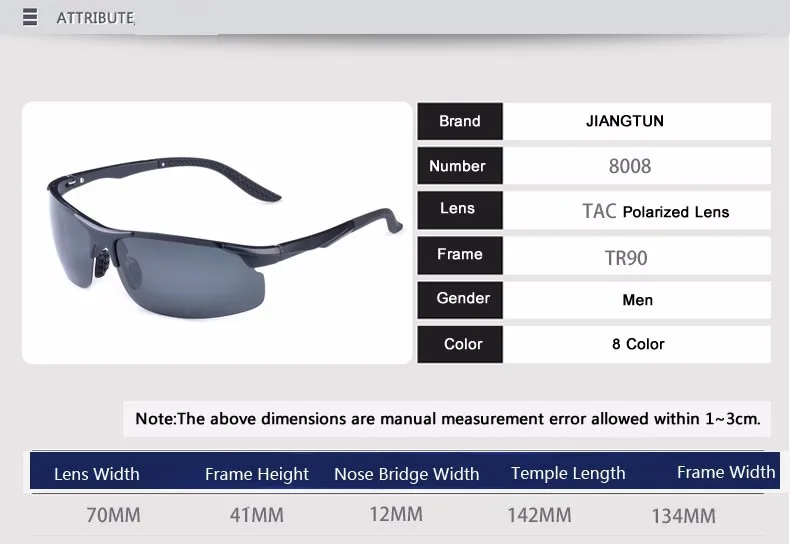Click the measurement error note text
Image resolution: width=790 pixels, height=544 pixels.
447,419
